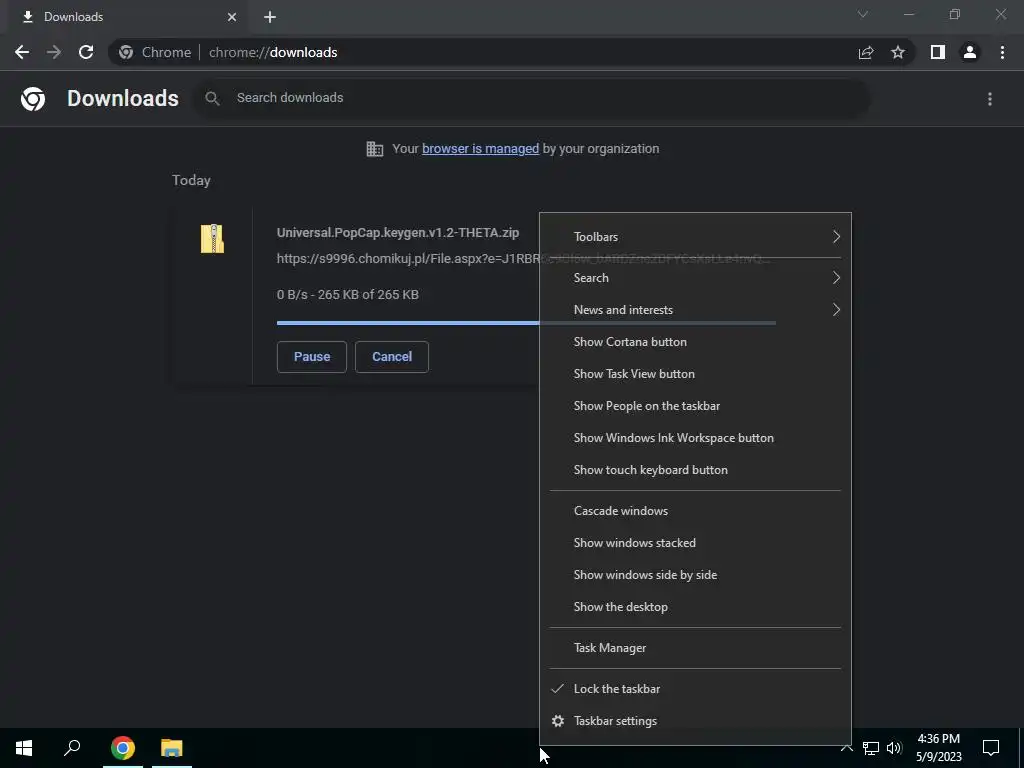The width and height of the screenshot is (1024, 768).
Task: Open the 'browser is managed' link
Action: coord(481,149)
